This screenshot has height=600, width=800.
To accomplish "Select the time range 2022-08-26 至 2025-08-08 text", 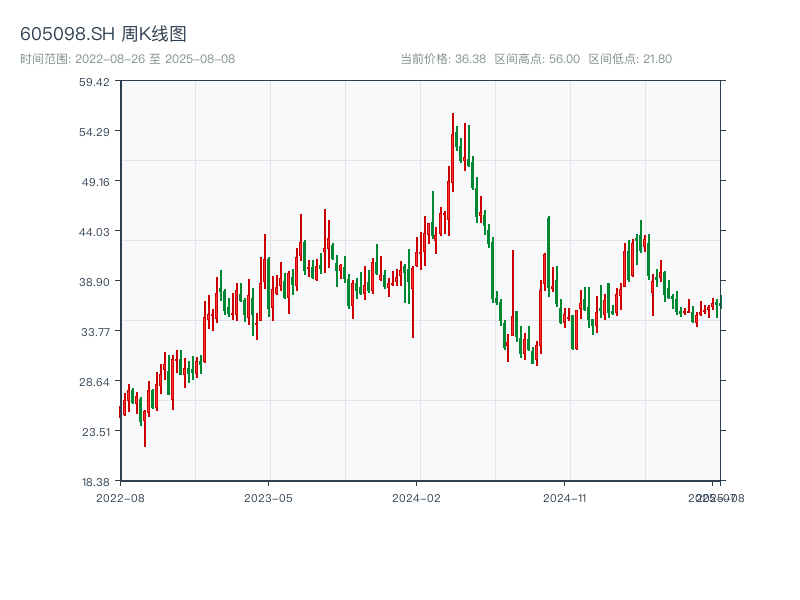I will tap(128, 59).
